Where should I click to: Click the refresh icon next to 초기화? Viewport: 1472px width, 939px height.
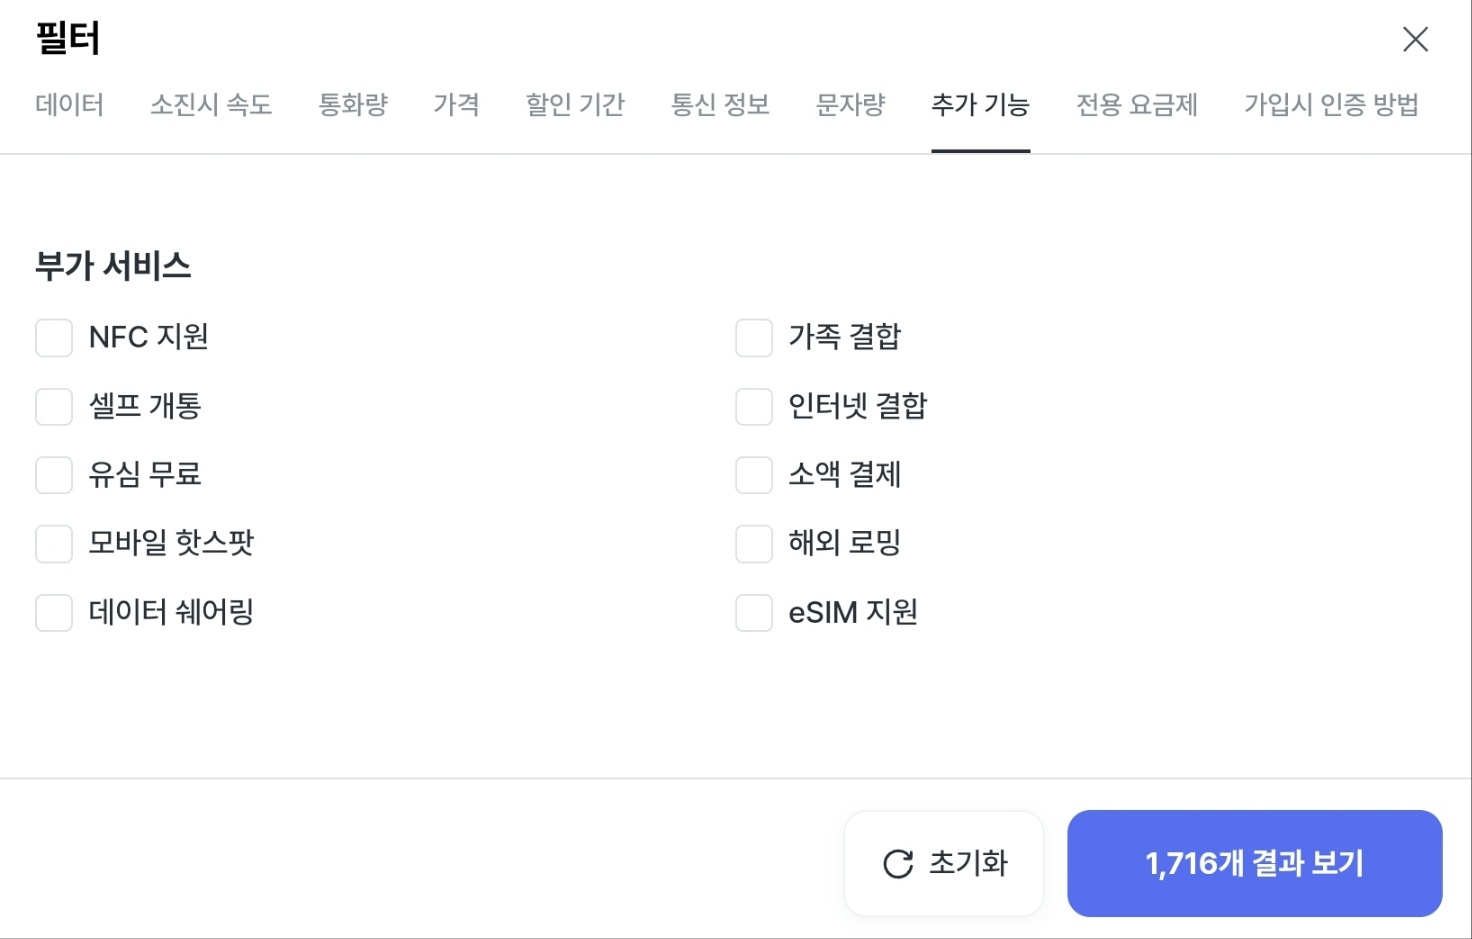898,863
